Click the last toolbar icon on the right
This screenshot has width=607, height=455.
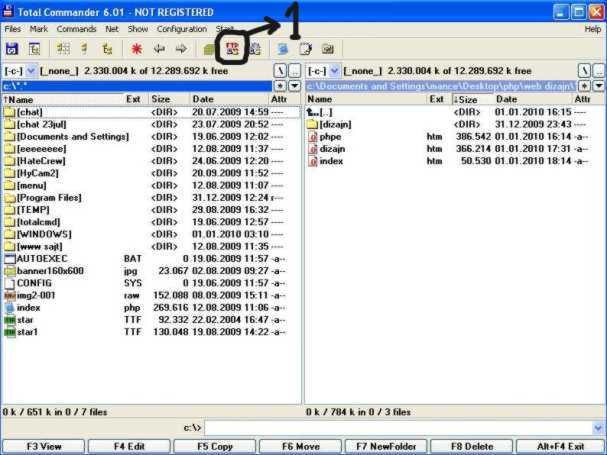click(x=328, y=49)
